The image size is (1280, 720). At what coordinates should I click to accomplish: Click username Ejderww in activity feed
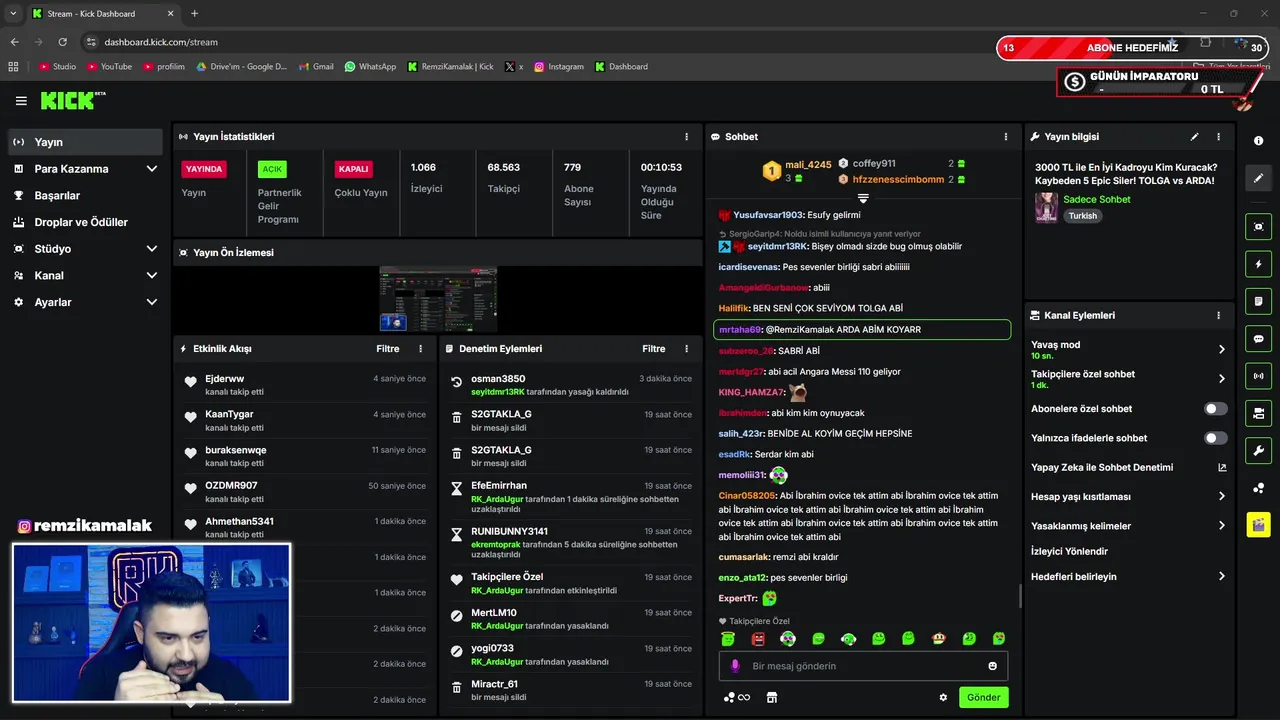[x=224, y=379]
